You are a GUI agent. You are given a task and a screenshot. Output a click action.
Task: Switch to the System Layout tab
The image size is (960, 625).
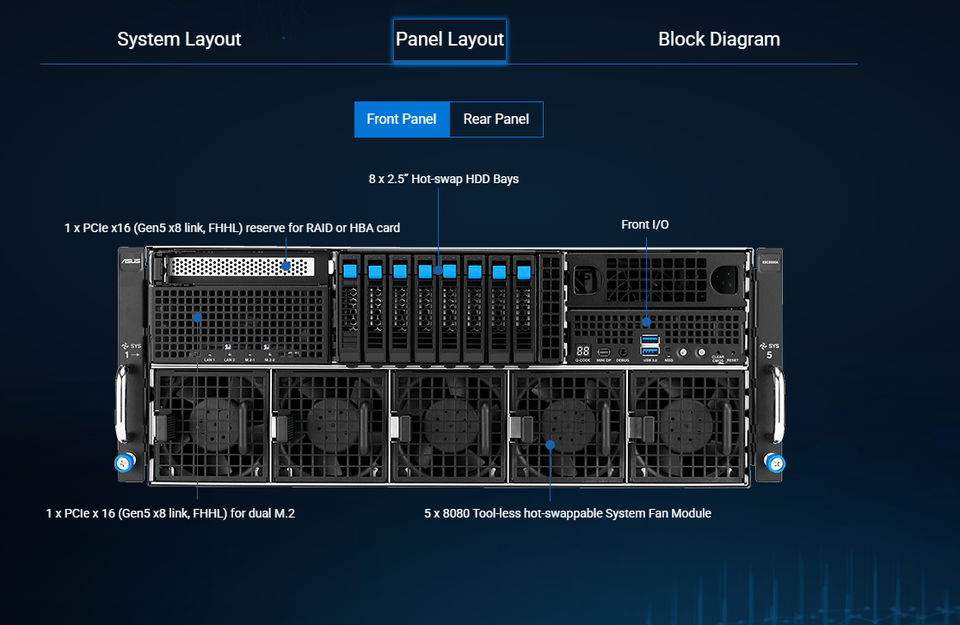point(179,39)
